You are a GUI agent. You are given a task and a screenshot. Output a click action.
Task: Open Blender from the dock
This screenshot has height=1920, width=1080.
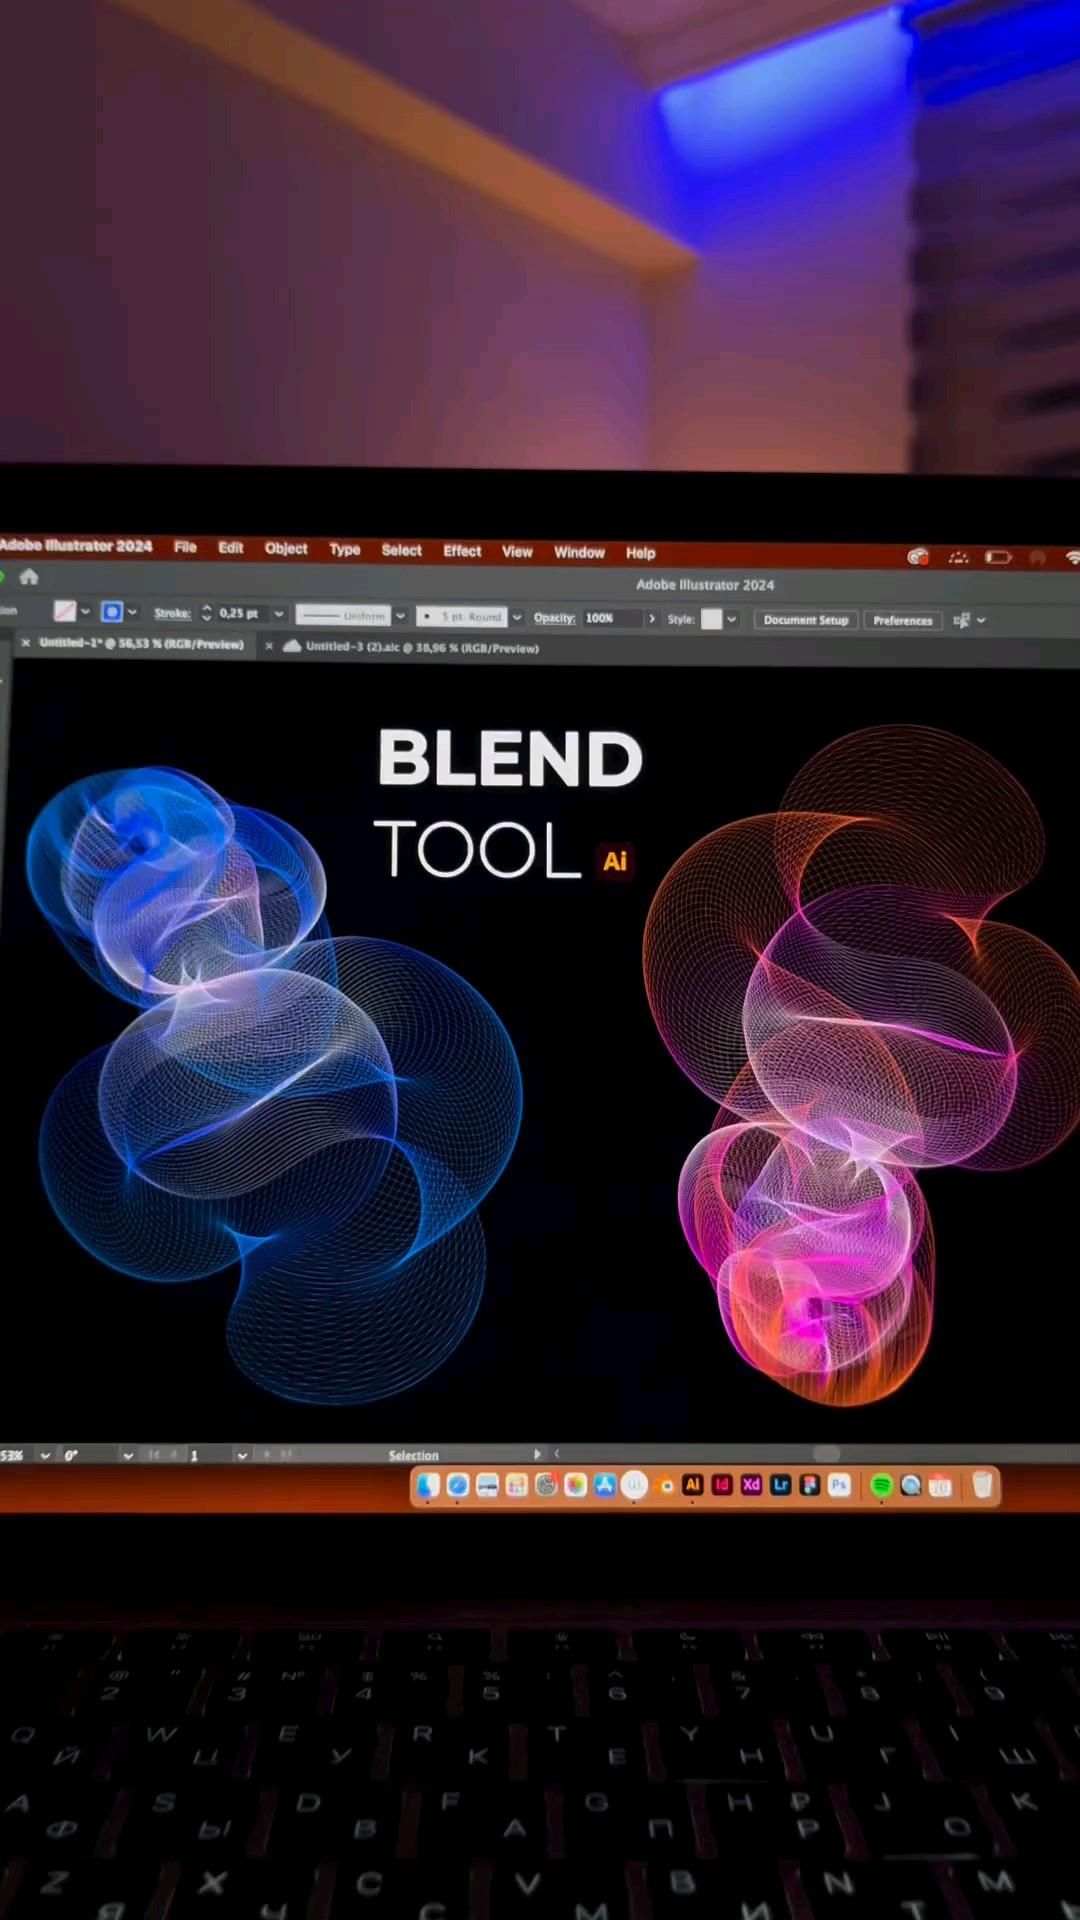(x=665, y=1486)
